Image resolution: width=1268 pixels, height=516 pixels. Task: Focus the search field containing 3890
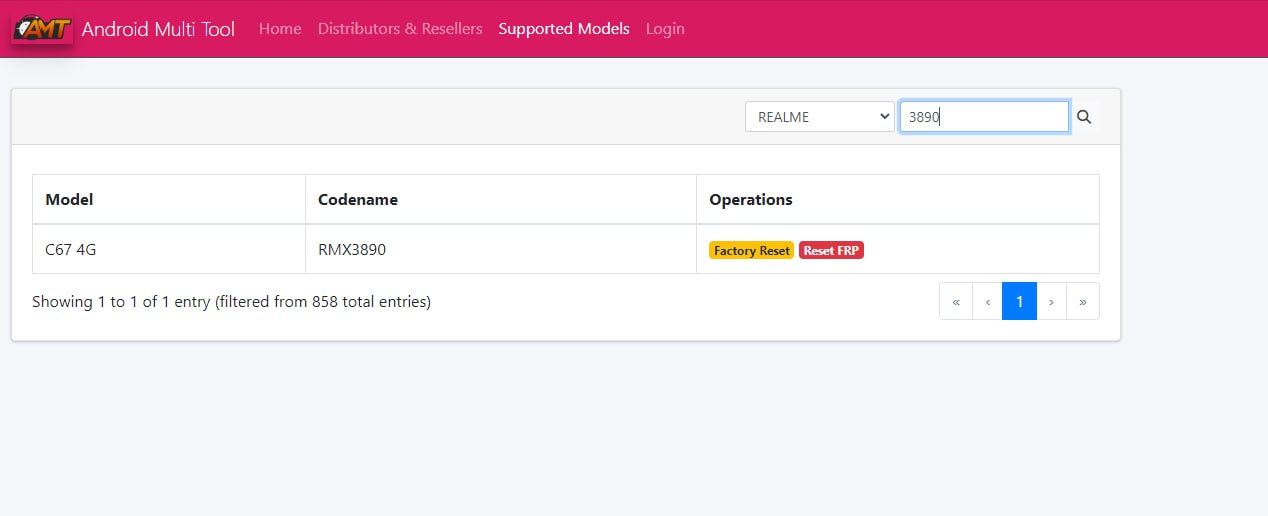coord(985,117)
